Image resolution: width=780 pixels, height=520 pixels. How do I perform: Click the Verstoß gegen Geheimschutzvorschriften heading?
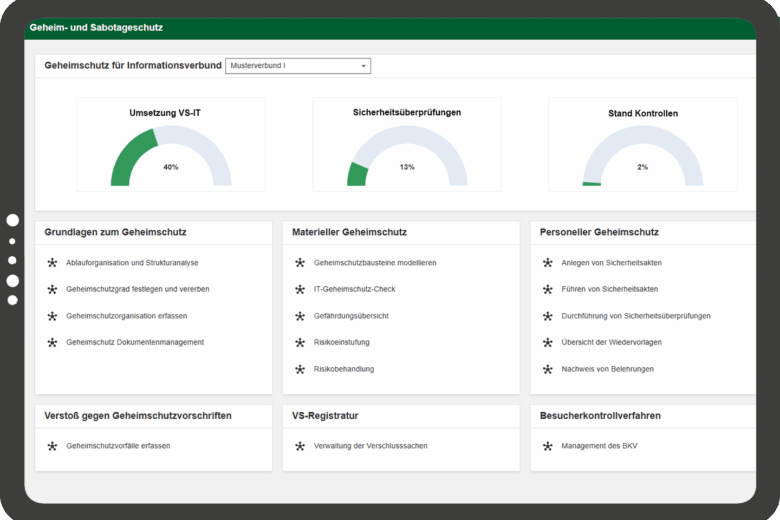[138, 416]
